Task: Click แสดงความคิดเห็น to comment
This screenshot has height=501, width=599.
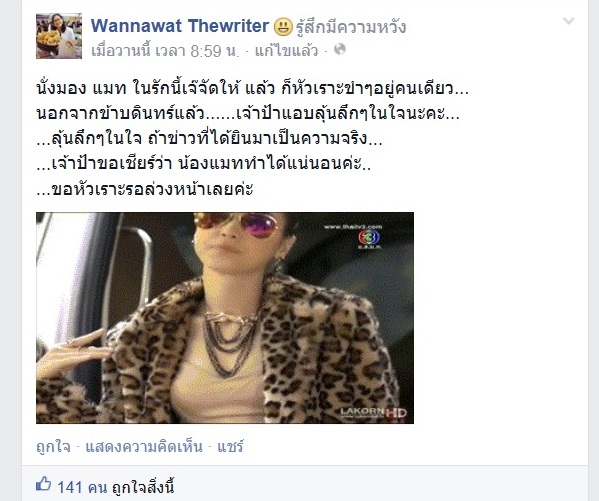Action: [x=144, y=446]
